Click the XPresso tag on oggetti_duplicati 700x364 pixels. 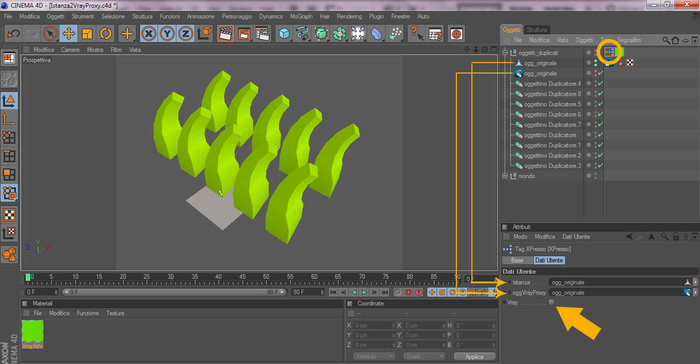609,52
